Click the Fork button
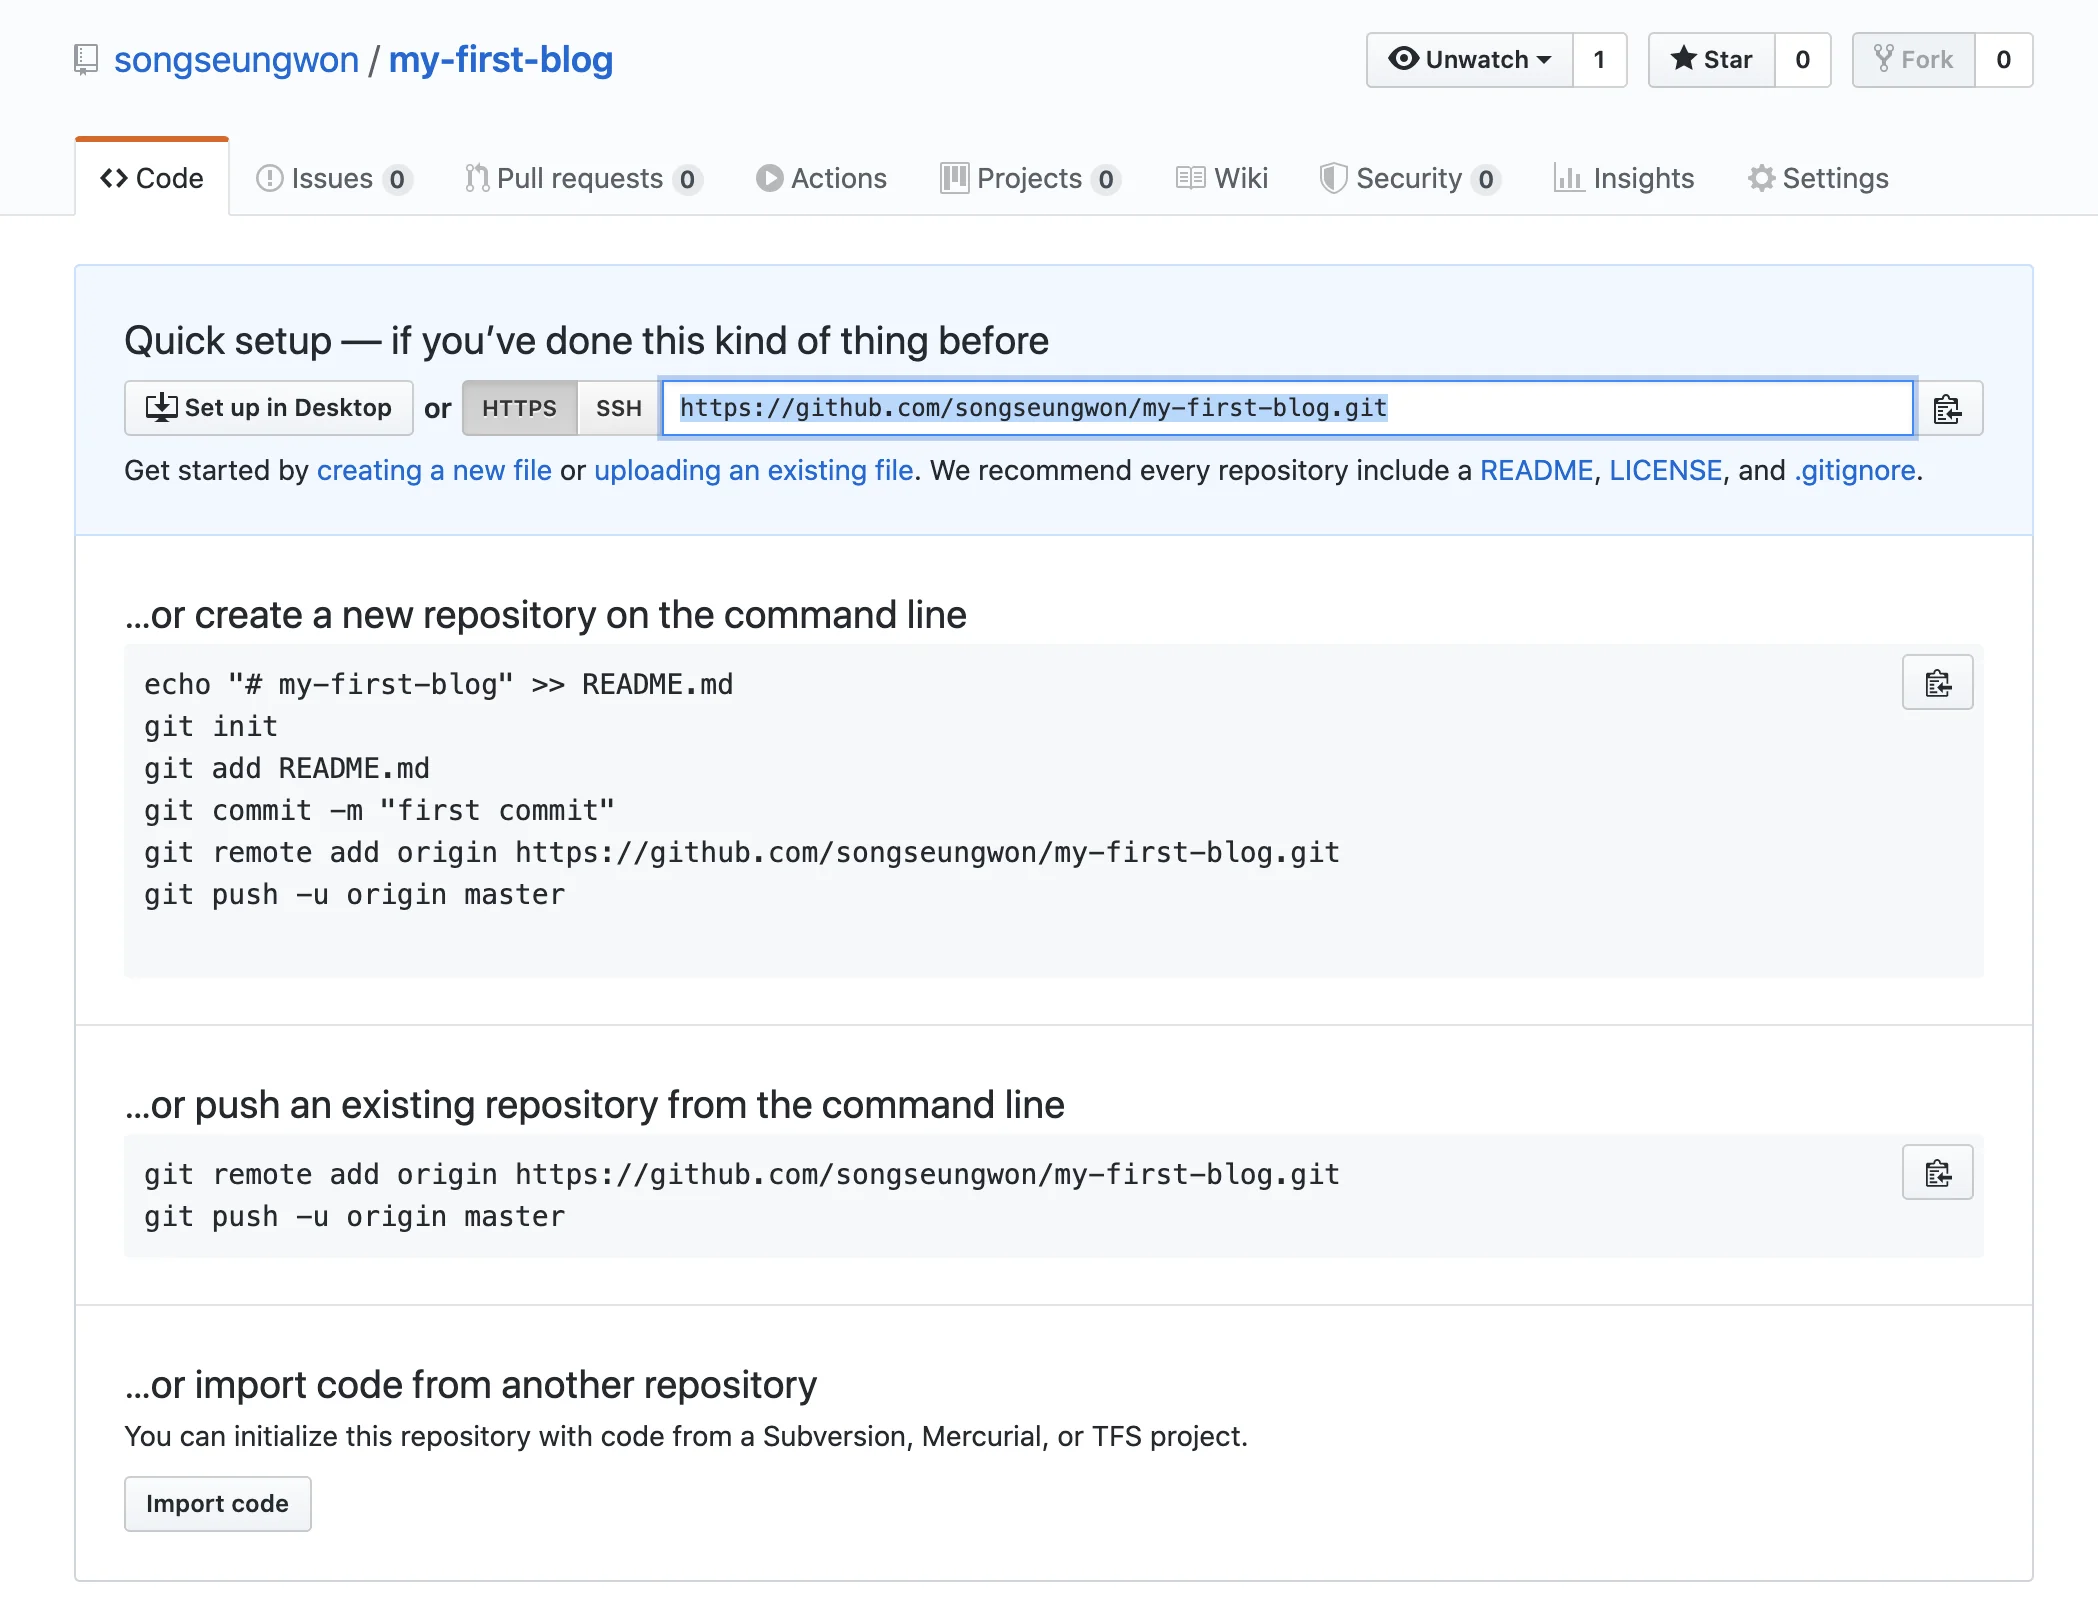This screenshot has width=2098, height=1622. click(1913, 60)
